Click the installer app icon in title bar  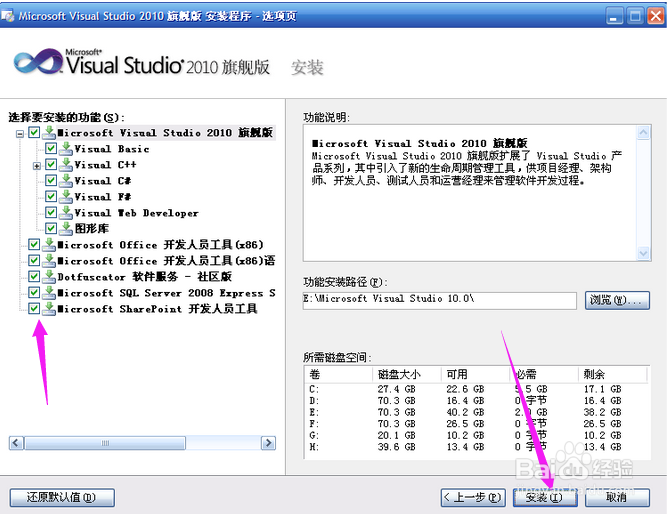7,16
